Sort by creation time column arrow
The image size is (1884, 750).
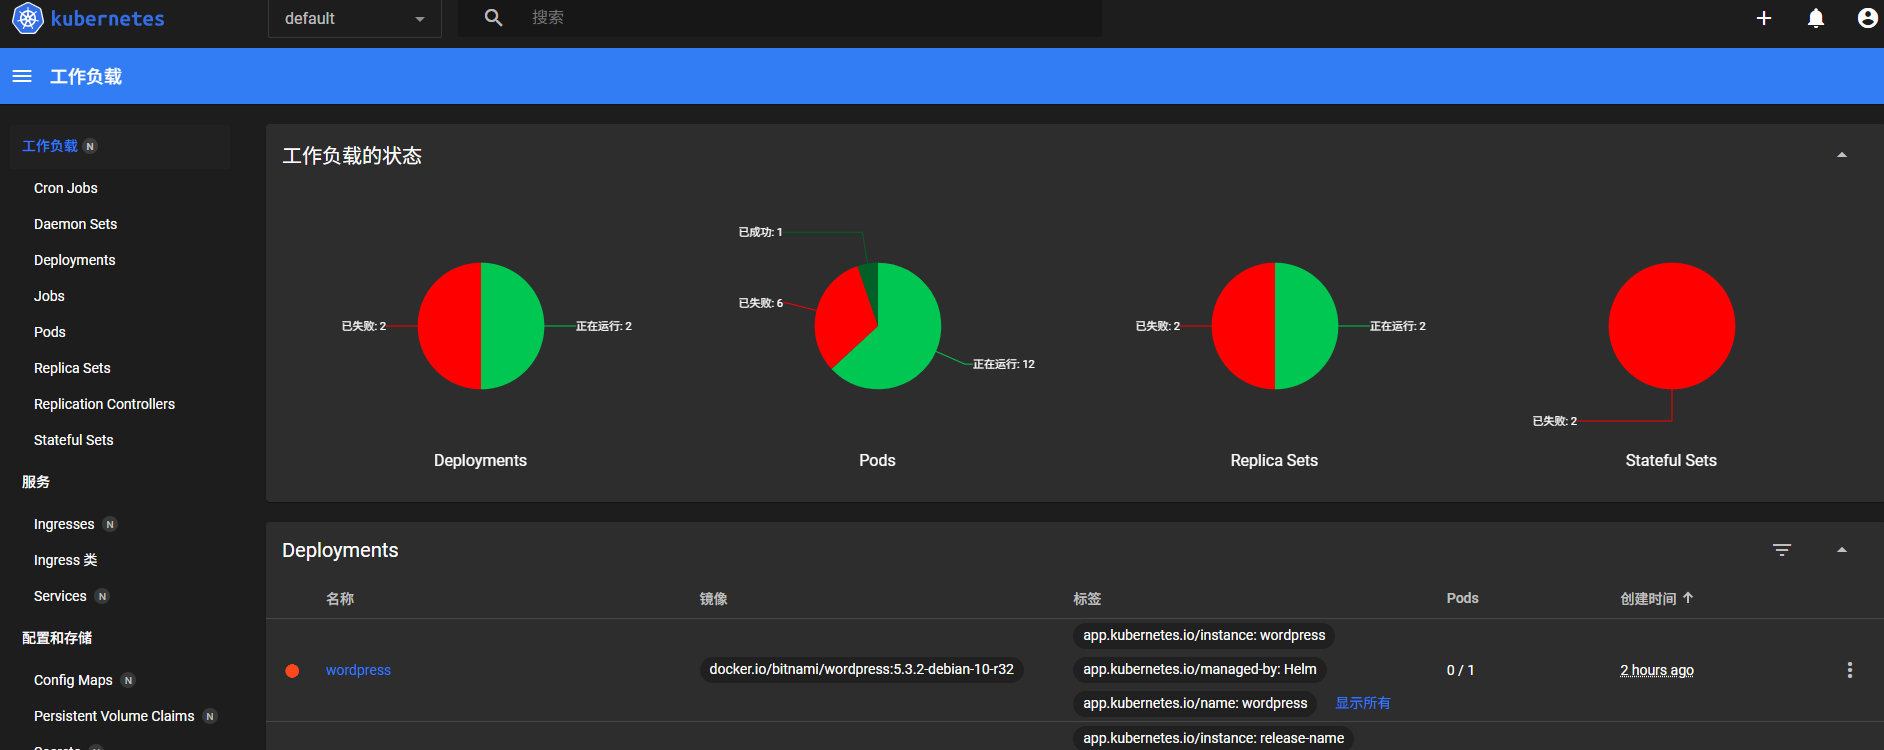pyautogui.click(x=1688, y=598)
